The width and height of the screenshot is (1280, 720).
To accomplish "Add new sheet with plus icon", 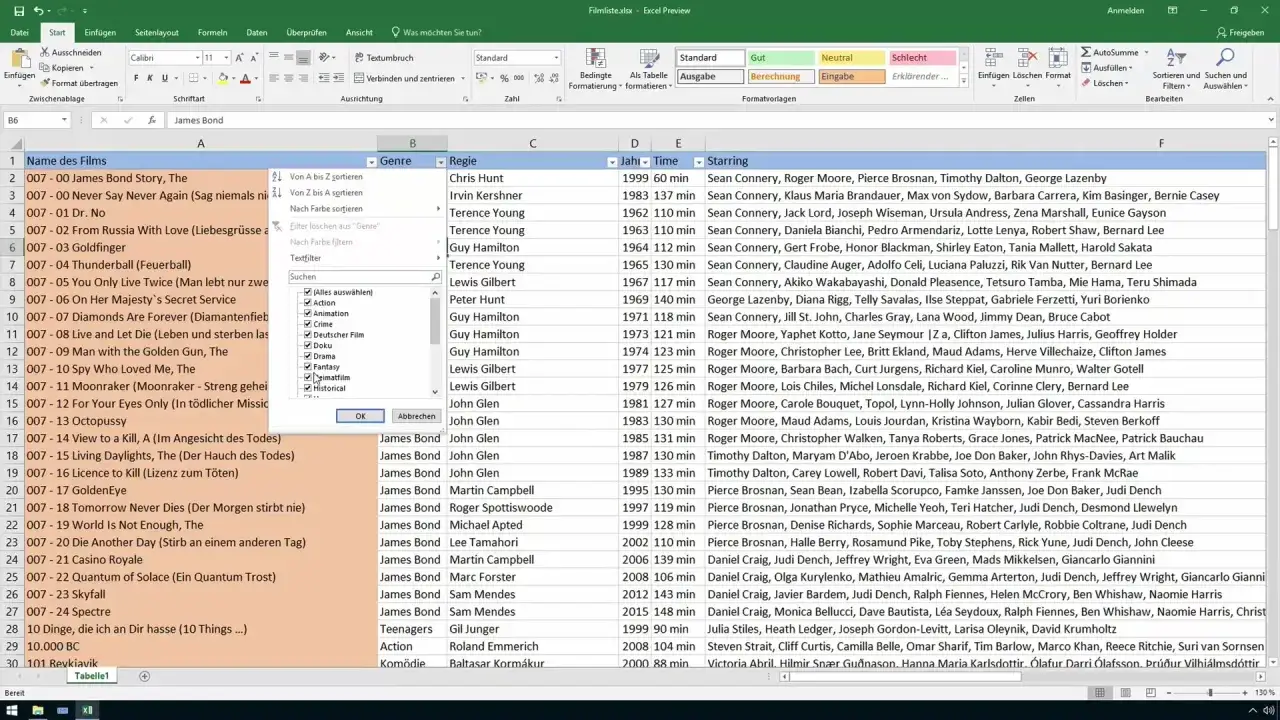I will [x=144, y=676].
